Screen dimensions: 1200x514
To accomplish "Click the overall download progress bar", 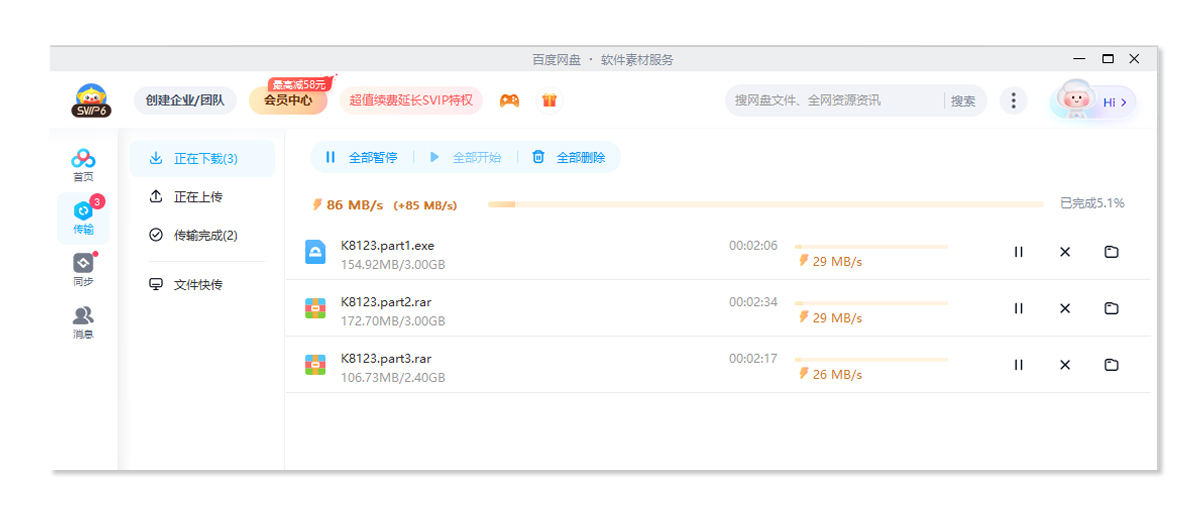I will pyautogui.click(x=765, y=204).
